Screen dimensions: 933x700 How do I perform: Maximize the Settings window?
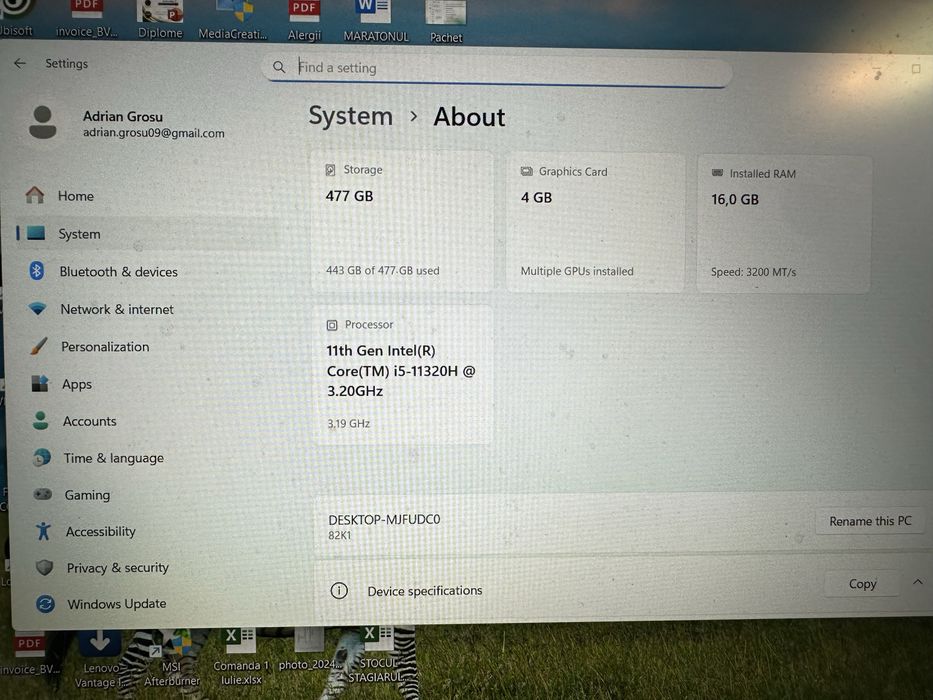point(916,69)
